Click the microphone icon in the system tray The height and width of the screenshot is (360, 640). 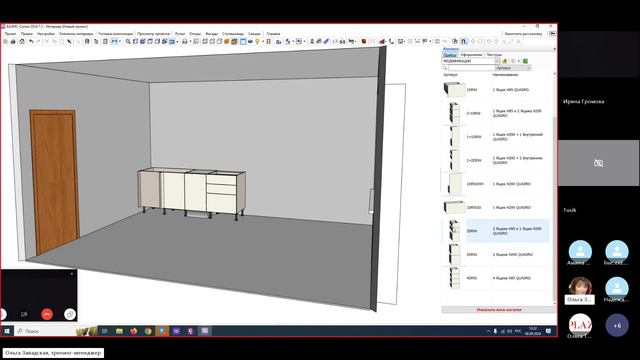pyautogui.click(x=495, y=331)
